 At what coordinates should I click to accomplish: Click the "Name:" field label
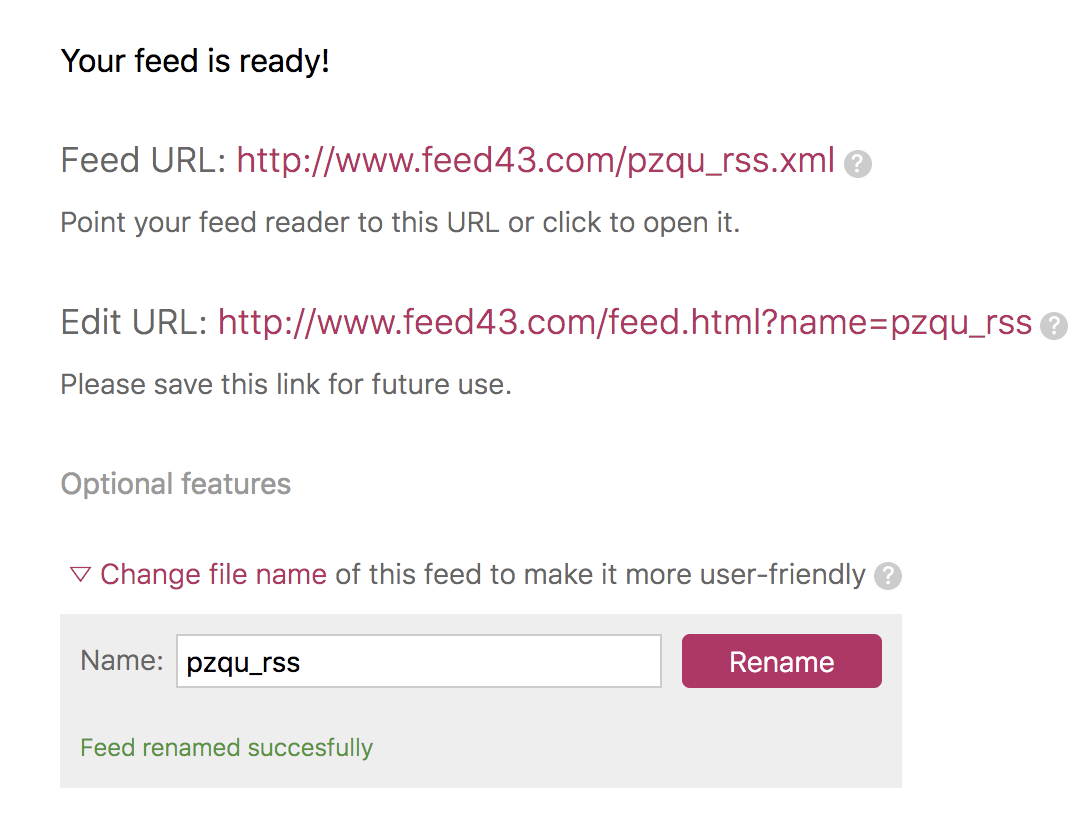click(x=121, y=661)
